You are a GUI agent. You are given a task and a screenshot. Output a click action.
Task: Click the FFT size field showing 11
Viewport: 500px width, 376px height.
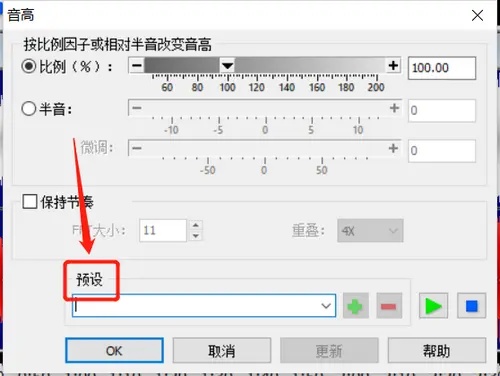[x=163, y=230]
